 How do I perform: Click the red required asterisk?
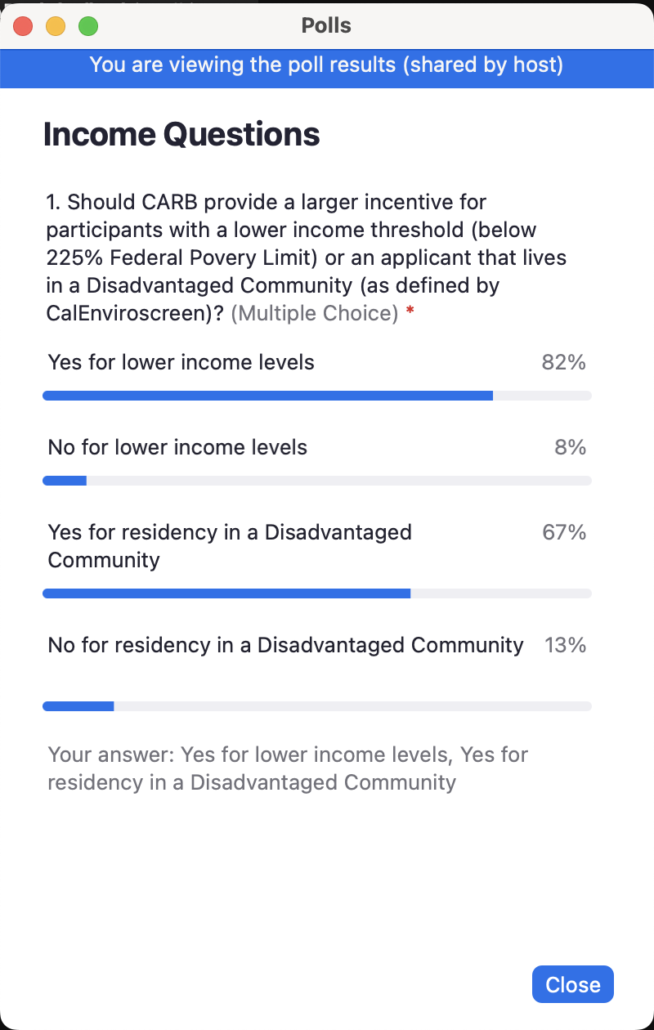(410, 314)
